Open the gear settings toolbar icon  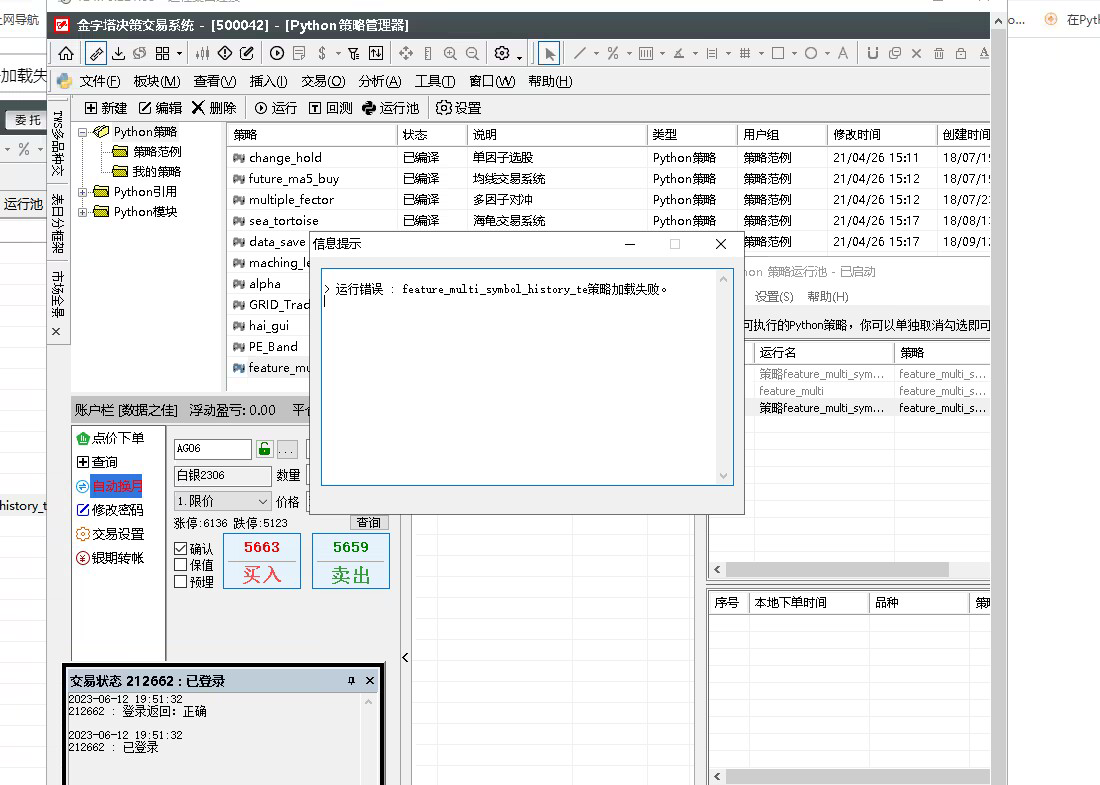[502, 53]
